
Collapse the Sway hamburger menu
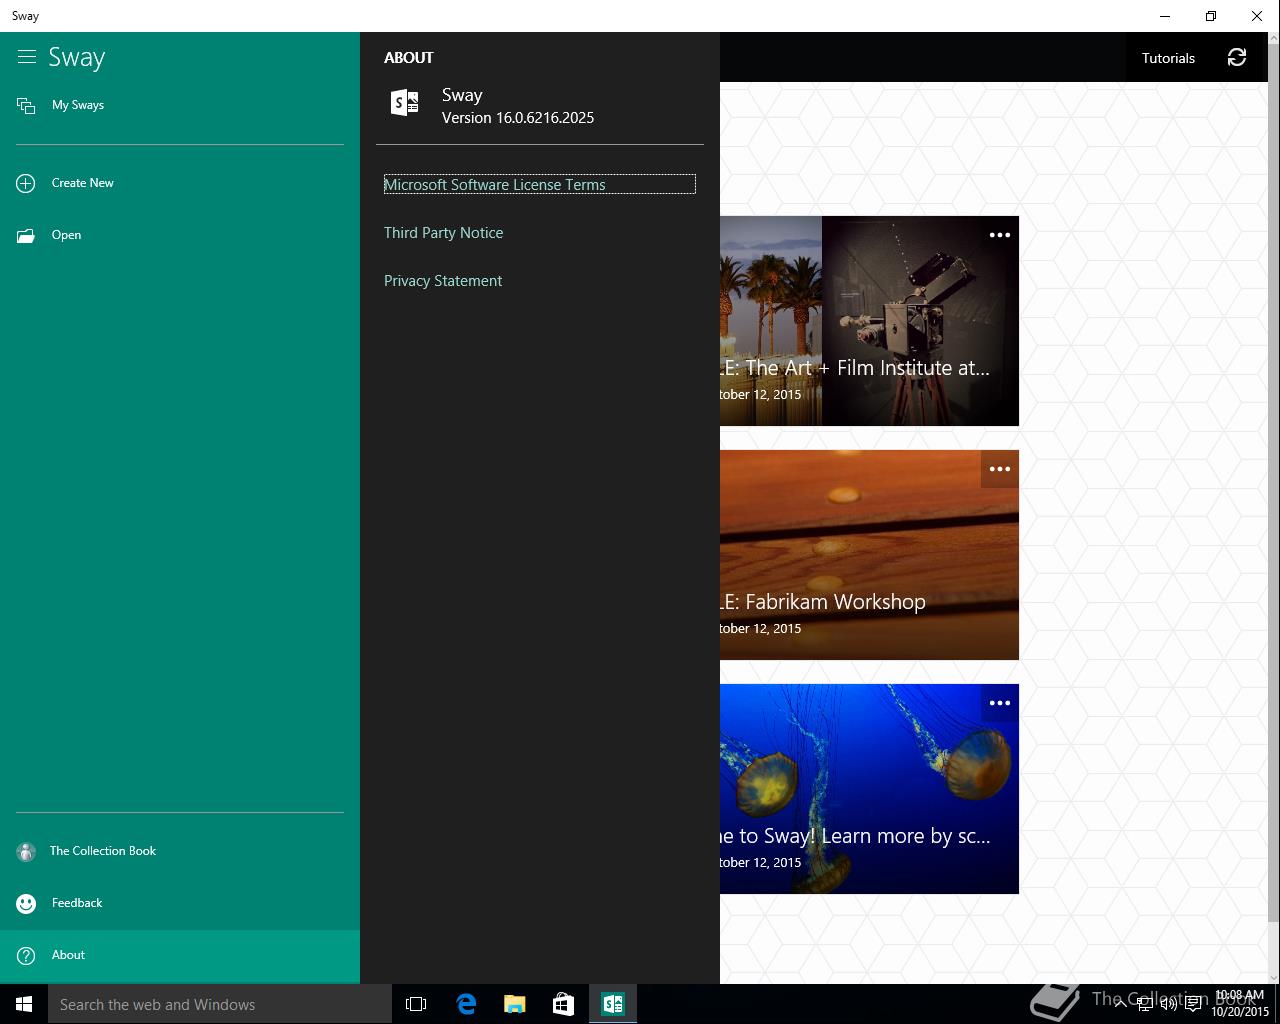click(x=27, y=57)
